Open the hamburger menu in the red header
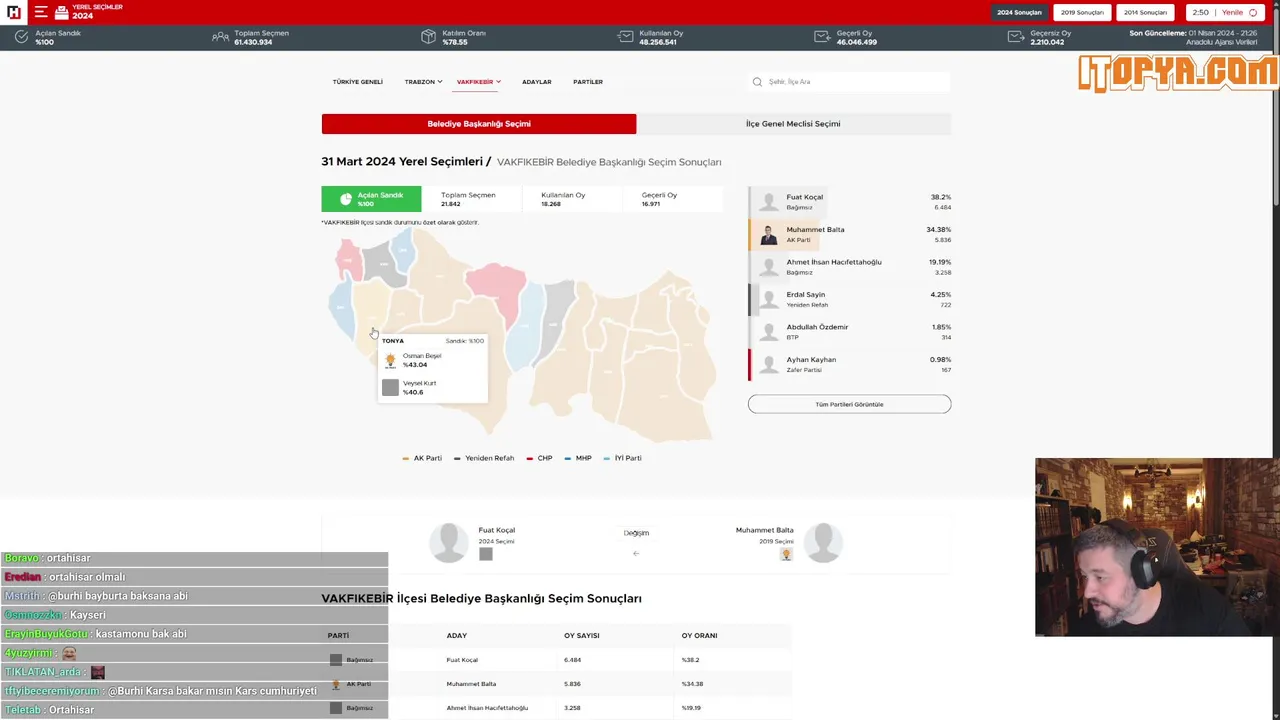The height and width of the screenshot is (720, 1280). [x=41, y=12]
